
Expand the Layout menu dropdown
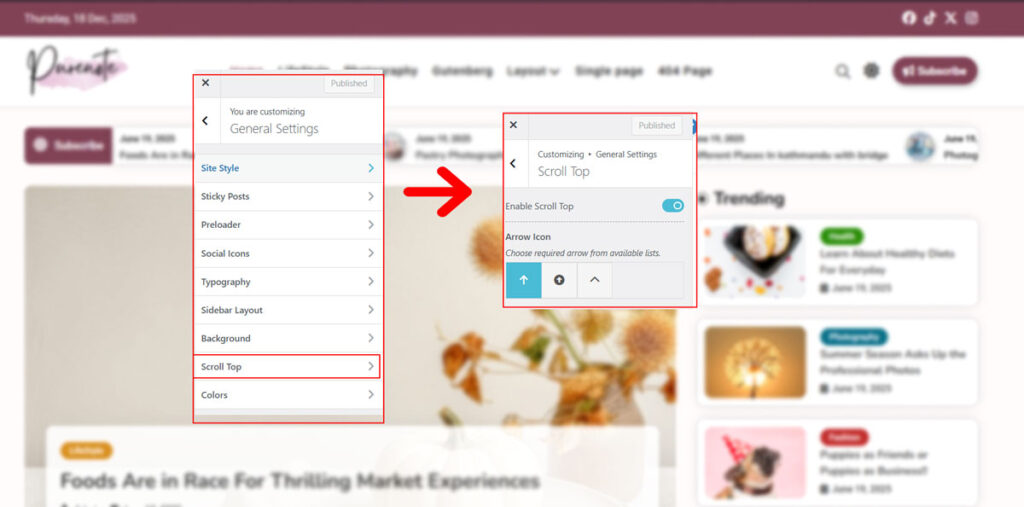pyautogui.click(x=533, y=71)
